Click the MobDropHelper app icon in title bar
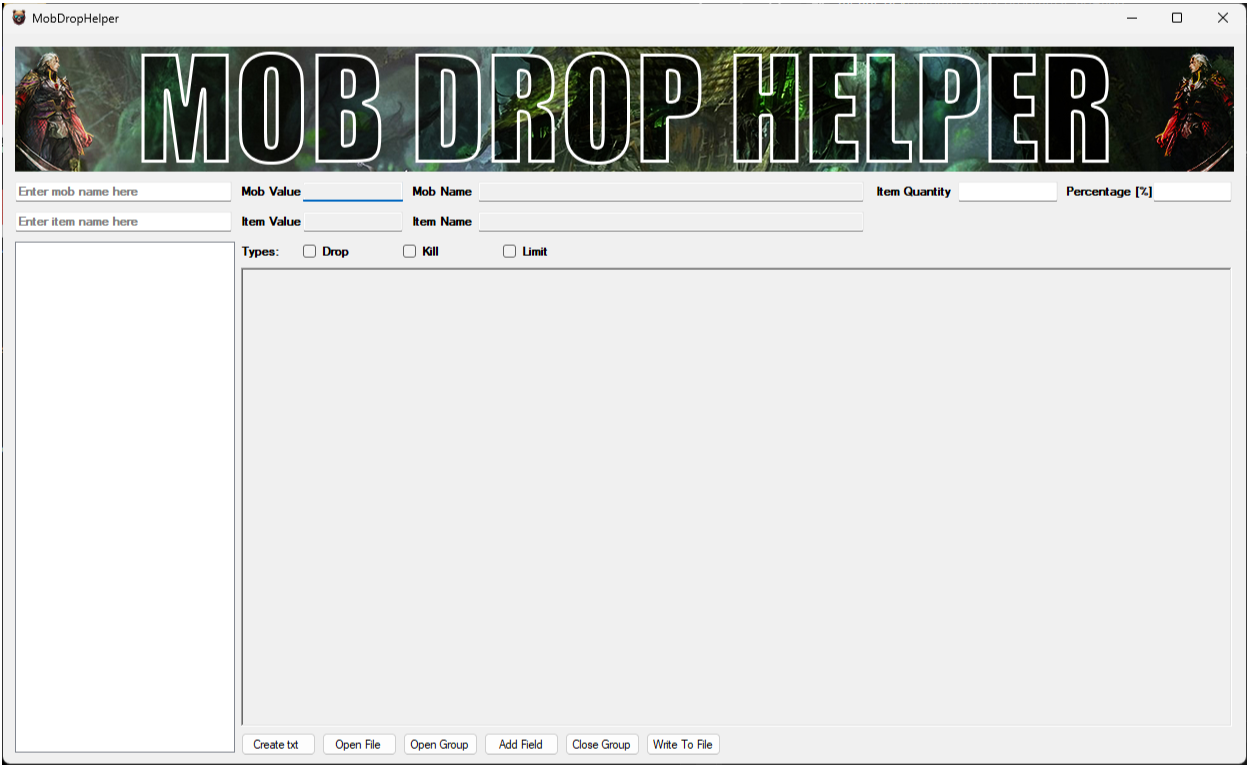Screen dimensions: 1248x766 point(19,18)
